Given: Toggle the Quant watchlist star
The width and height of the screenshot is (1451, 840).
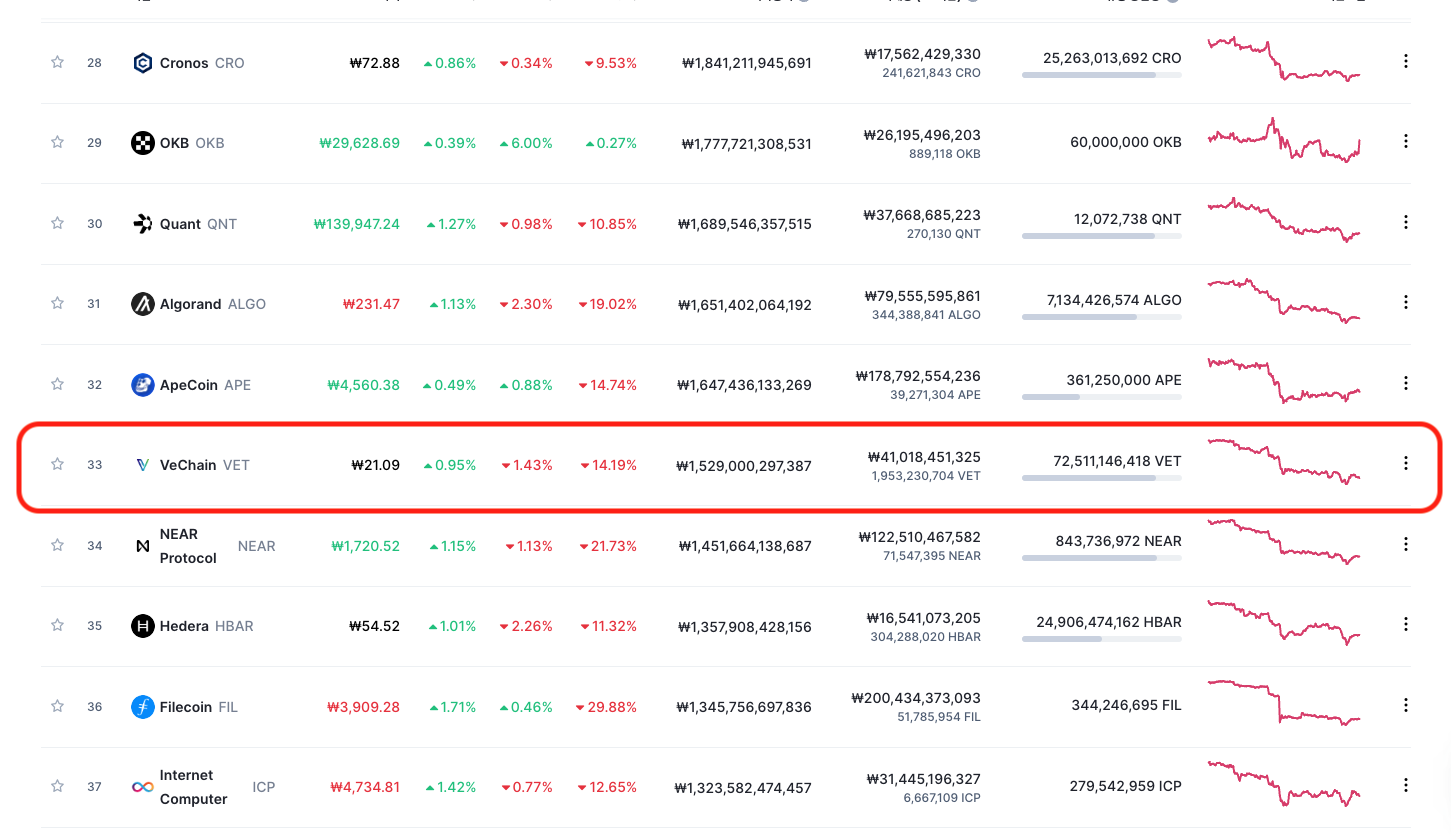Looking at the screenshot, I should pos(57,223).
